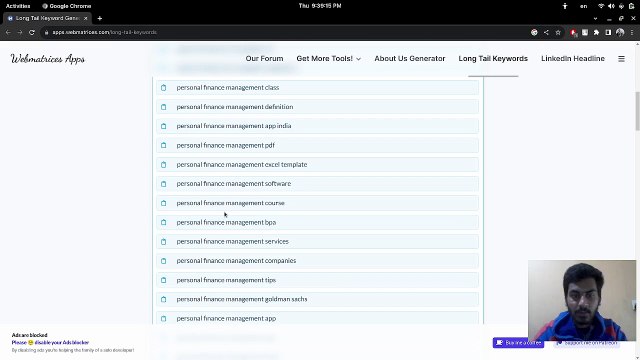Image resolution: width=640 pixels, height=360 pixels.
Task: Open system volume indicator
Action: [x=611, y=6]
